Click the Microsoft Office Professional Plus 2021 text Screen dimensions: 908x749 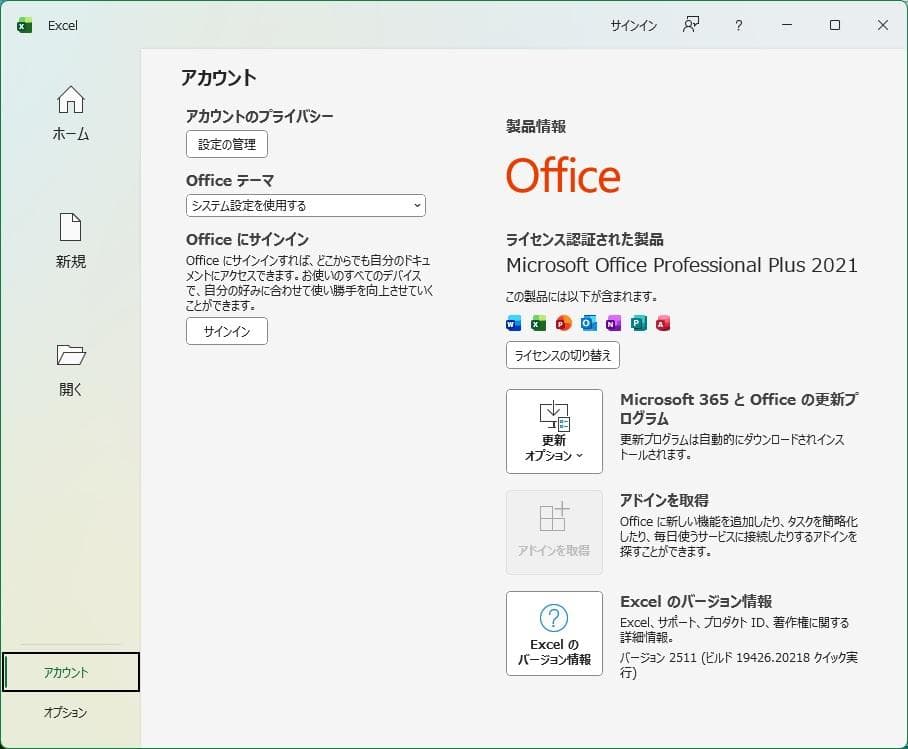pos(682,265)
